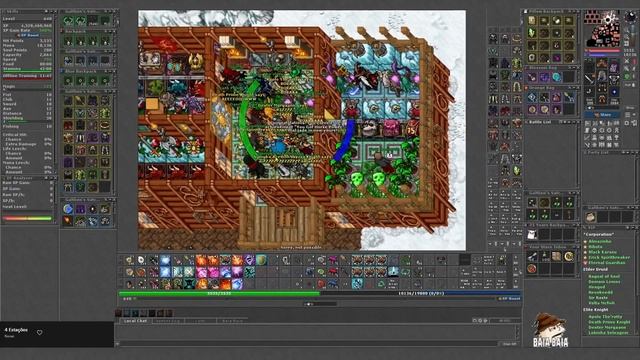Click the cyan orb item in the right bag

(x=557, y=77)
